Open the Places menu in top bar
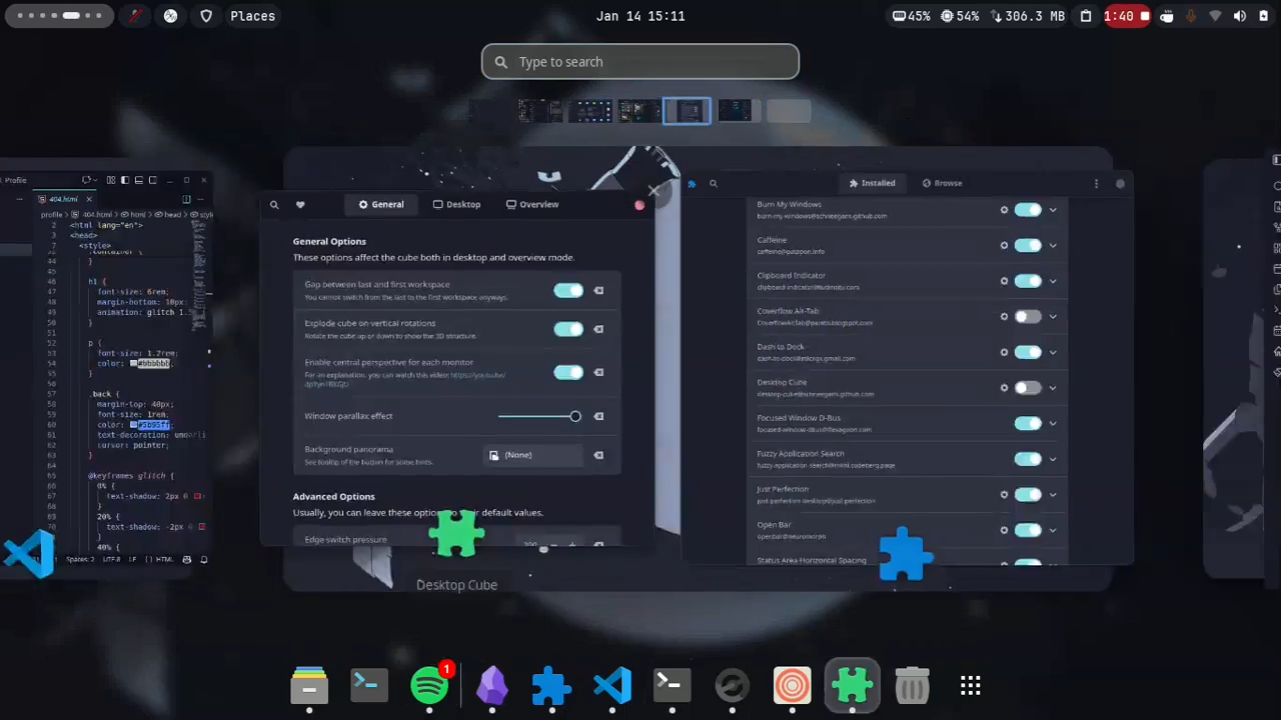1281x720 pixels. click(252, 16)
